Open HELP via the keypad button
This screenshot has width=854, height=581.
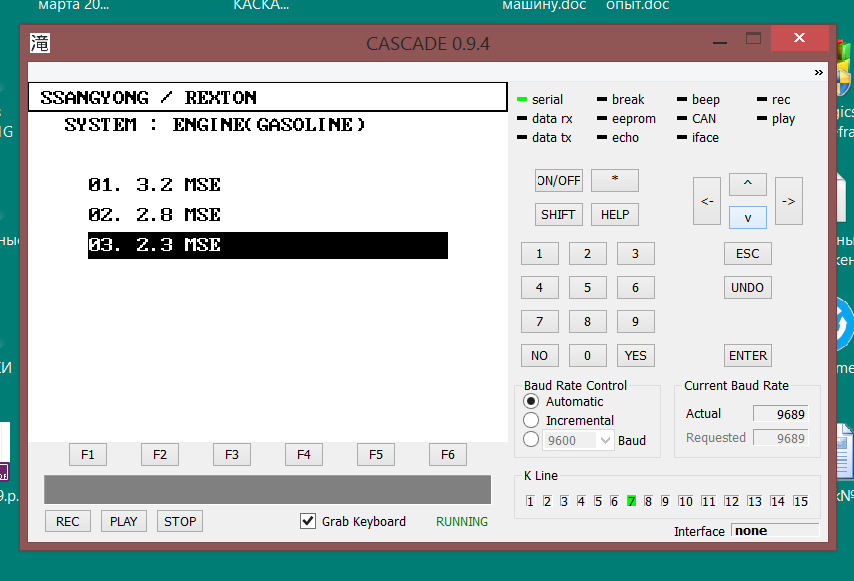(615, 215)
